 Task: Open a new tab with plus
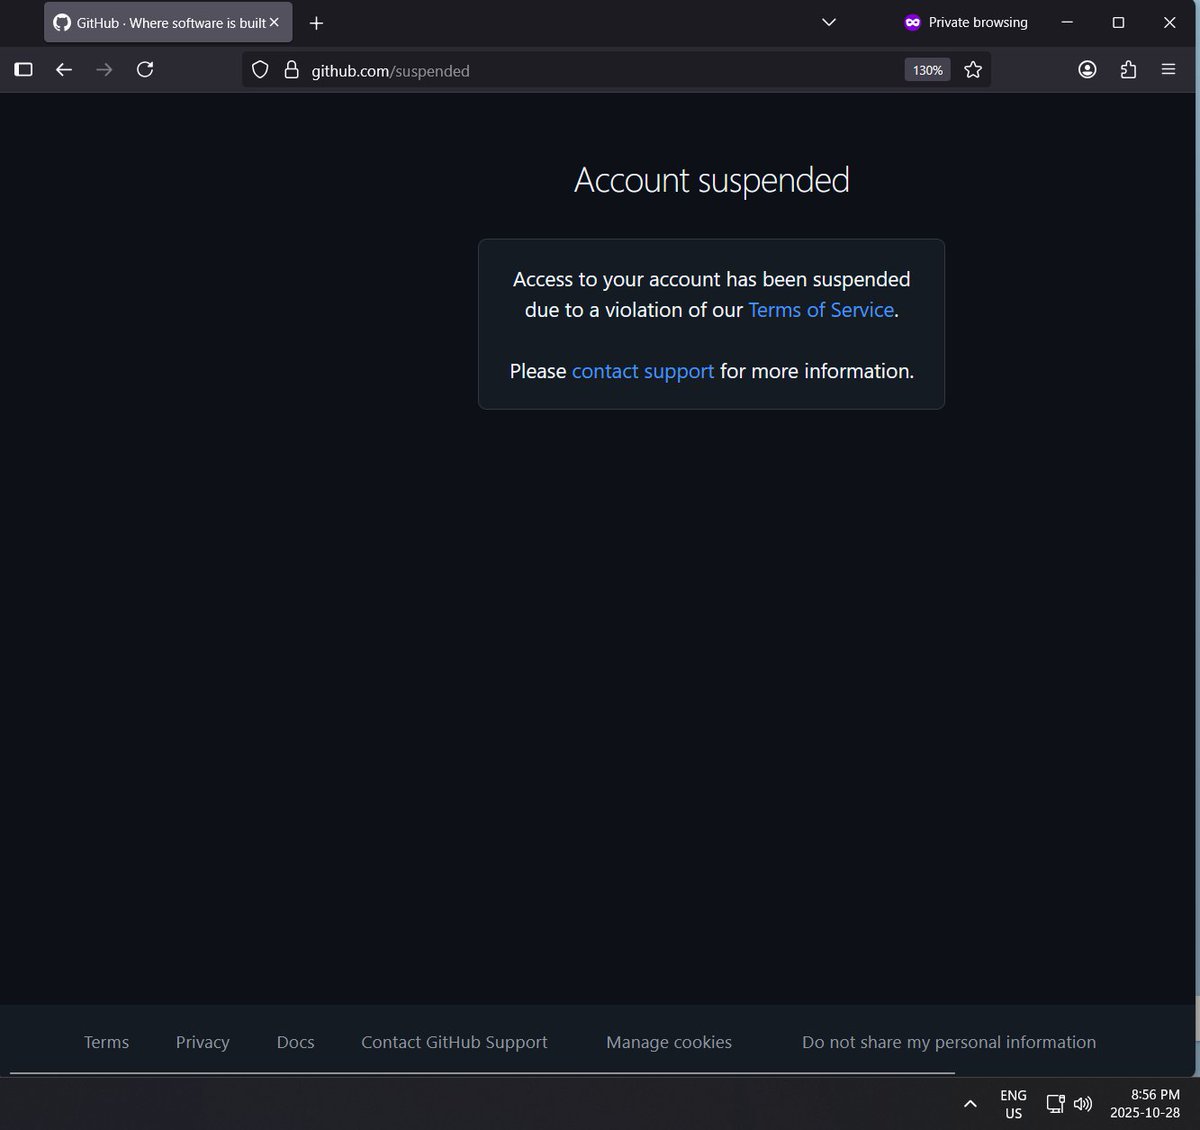pyautogui.click(x=316, y=23)
